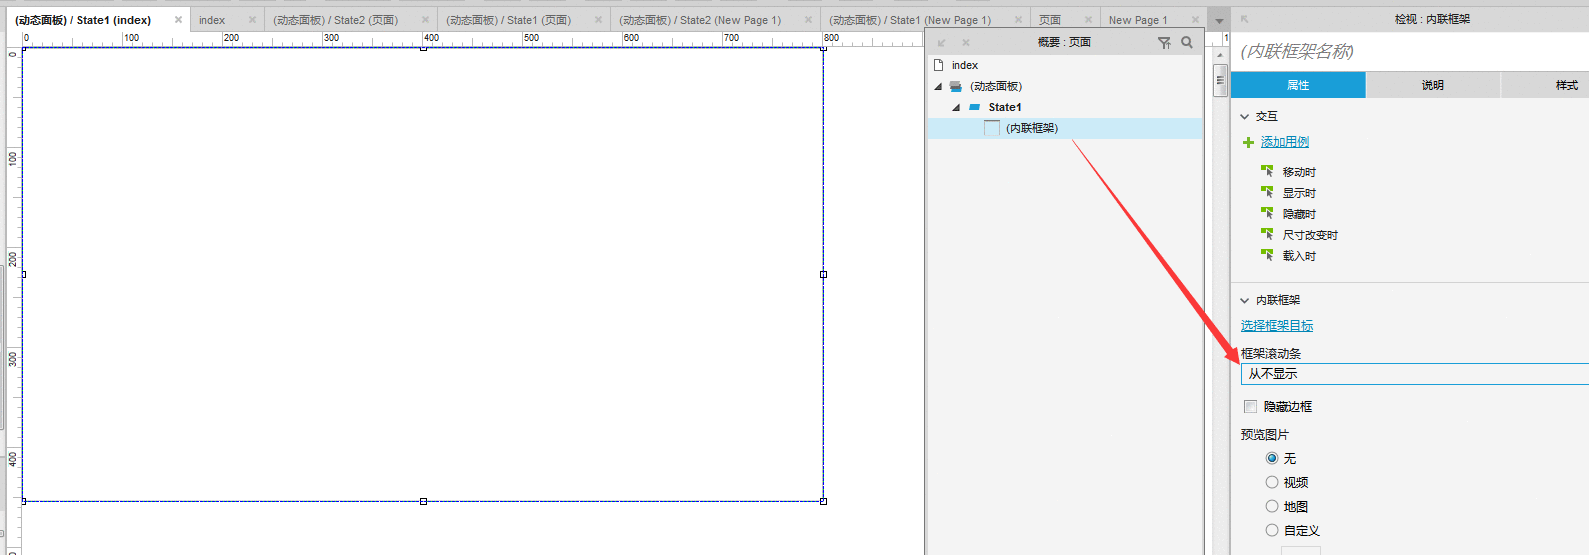Click the index page icon in outline
The width and height of the screenshot is (1589, 555).
pos(939,65)
